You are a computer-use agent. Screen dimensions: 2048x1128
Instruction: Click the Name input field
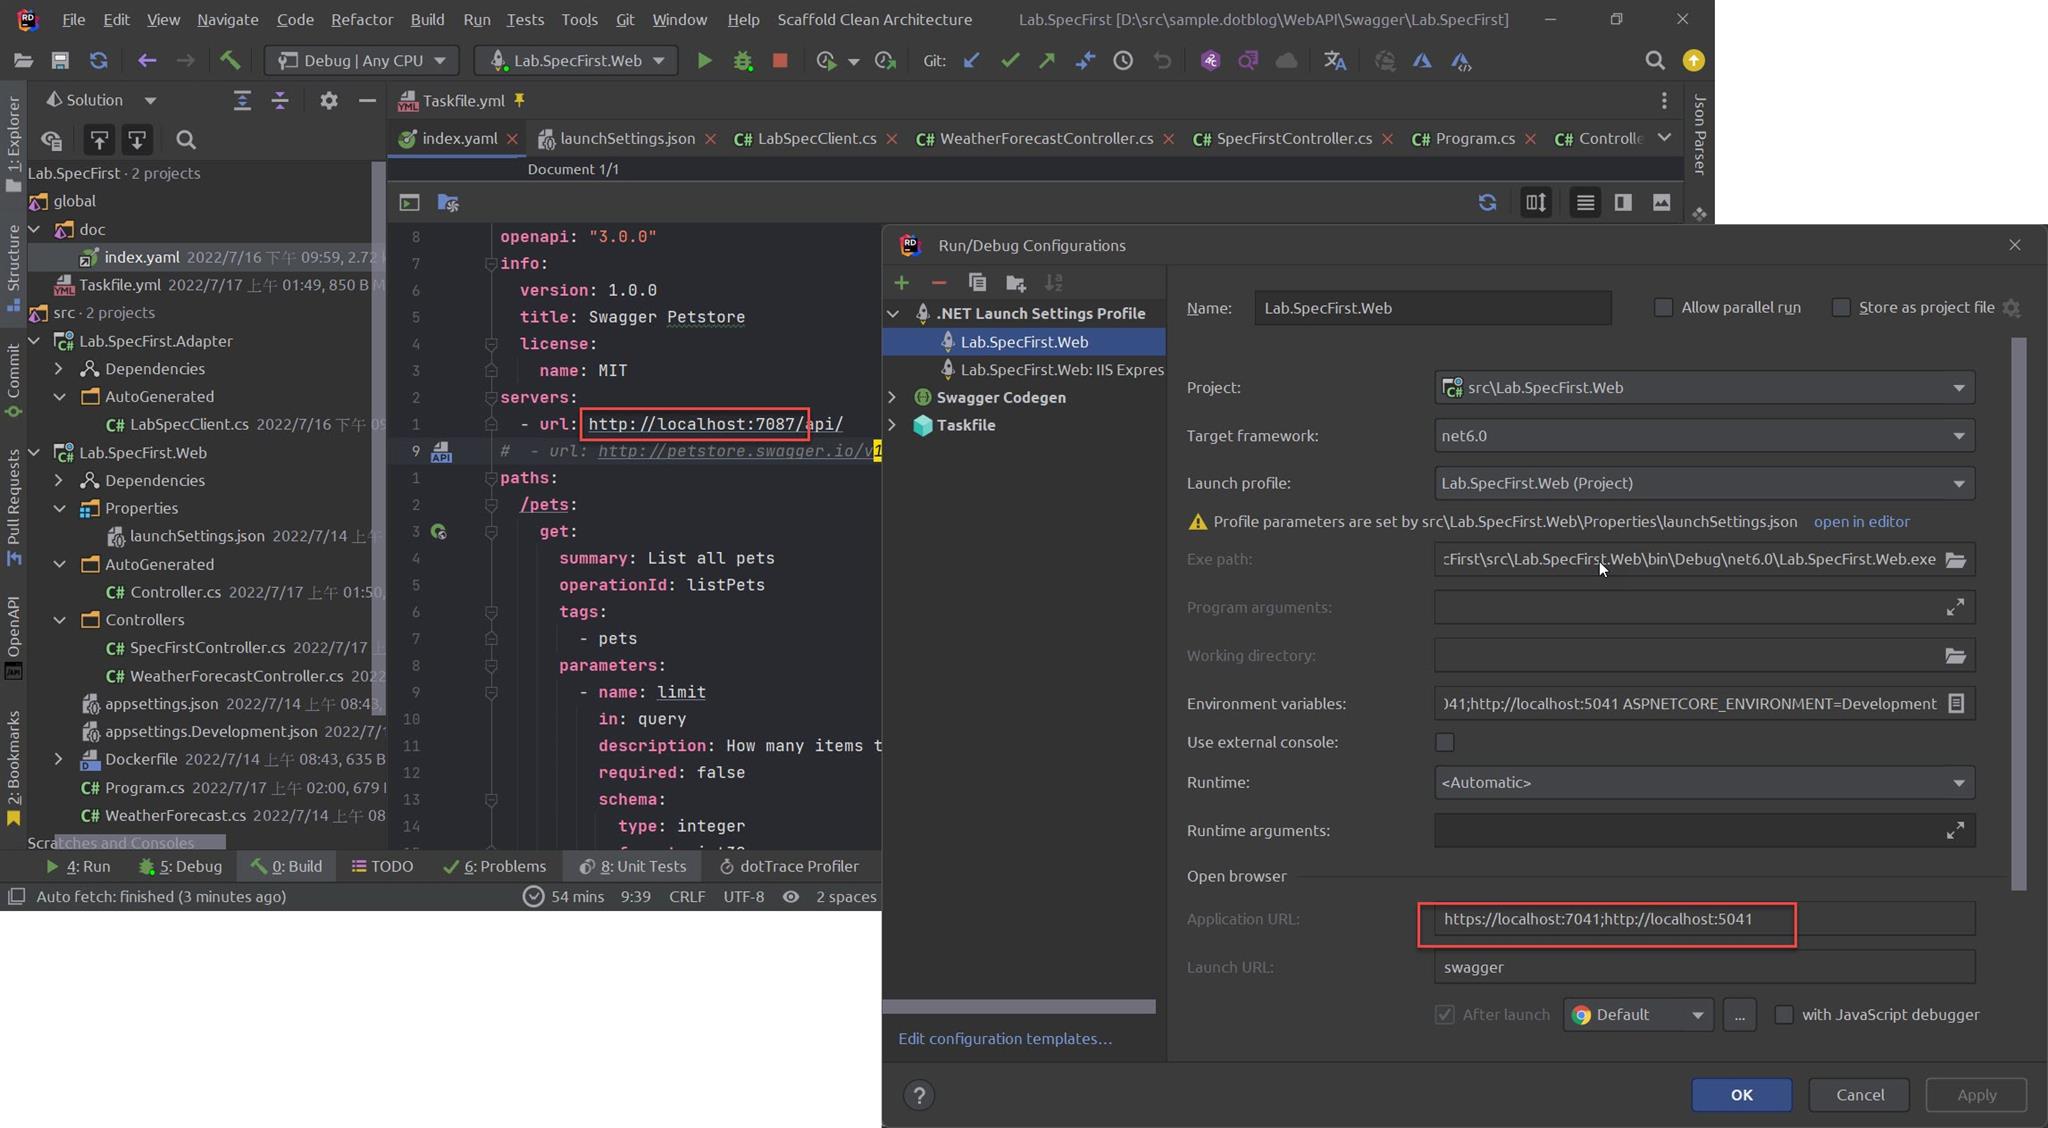(1432, 308)
